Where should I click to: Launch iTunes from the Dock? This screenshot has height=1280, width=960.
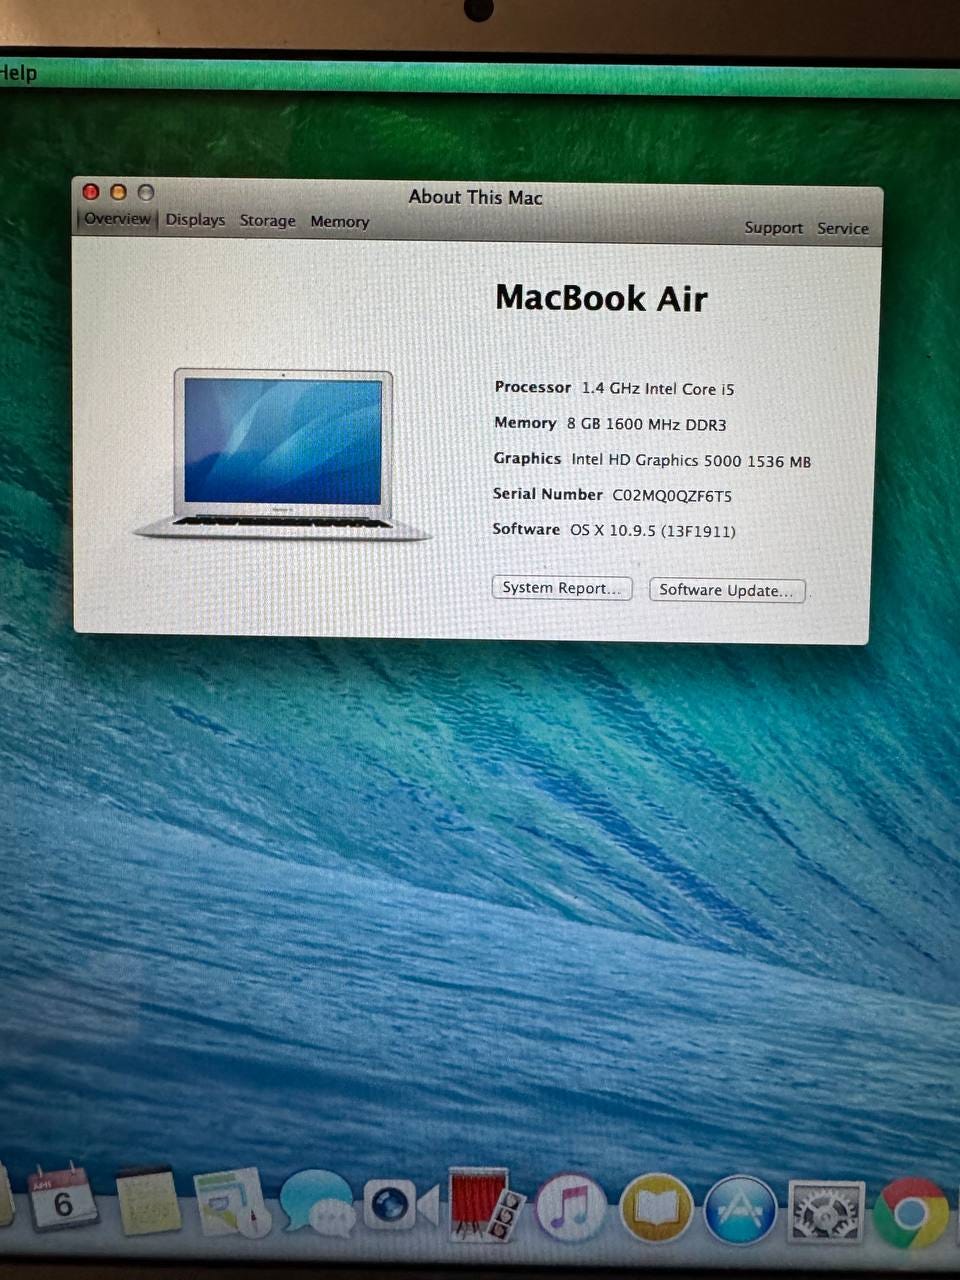click(570, 1208)
